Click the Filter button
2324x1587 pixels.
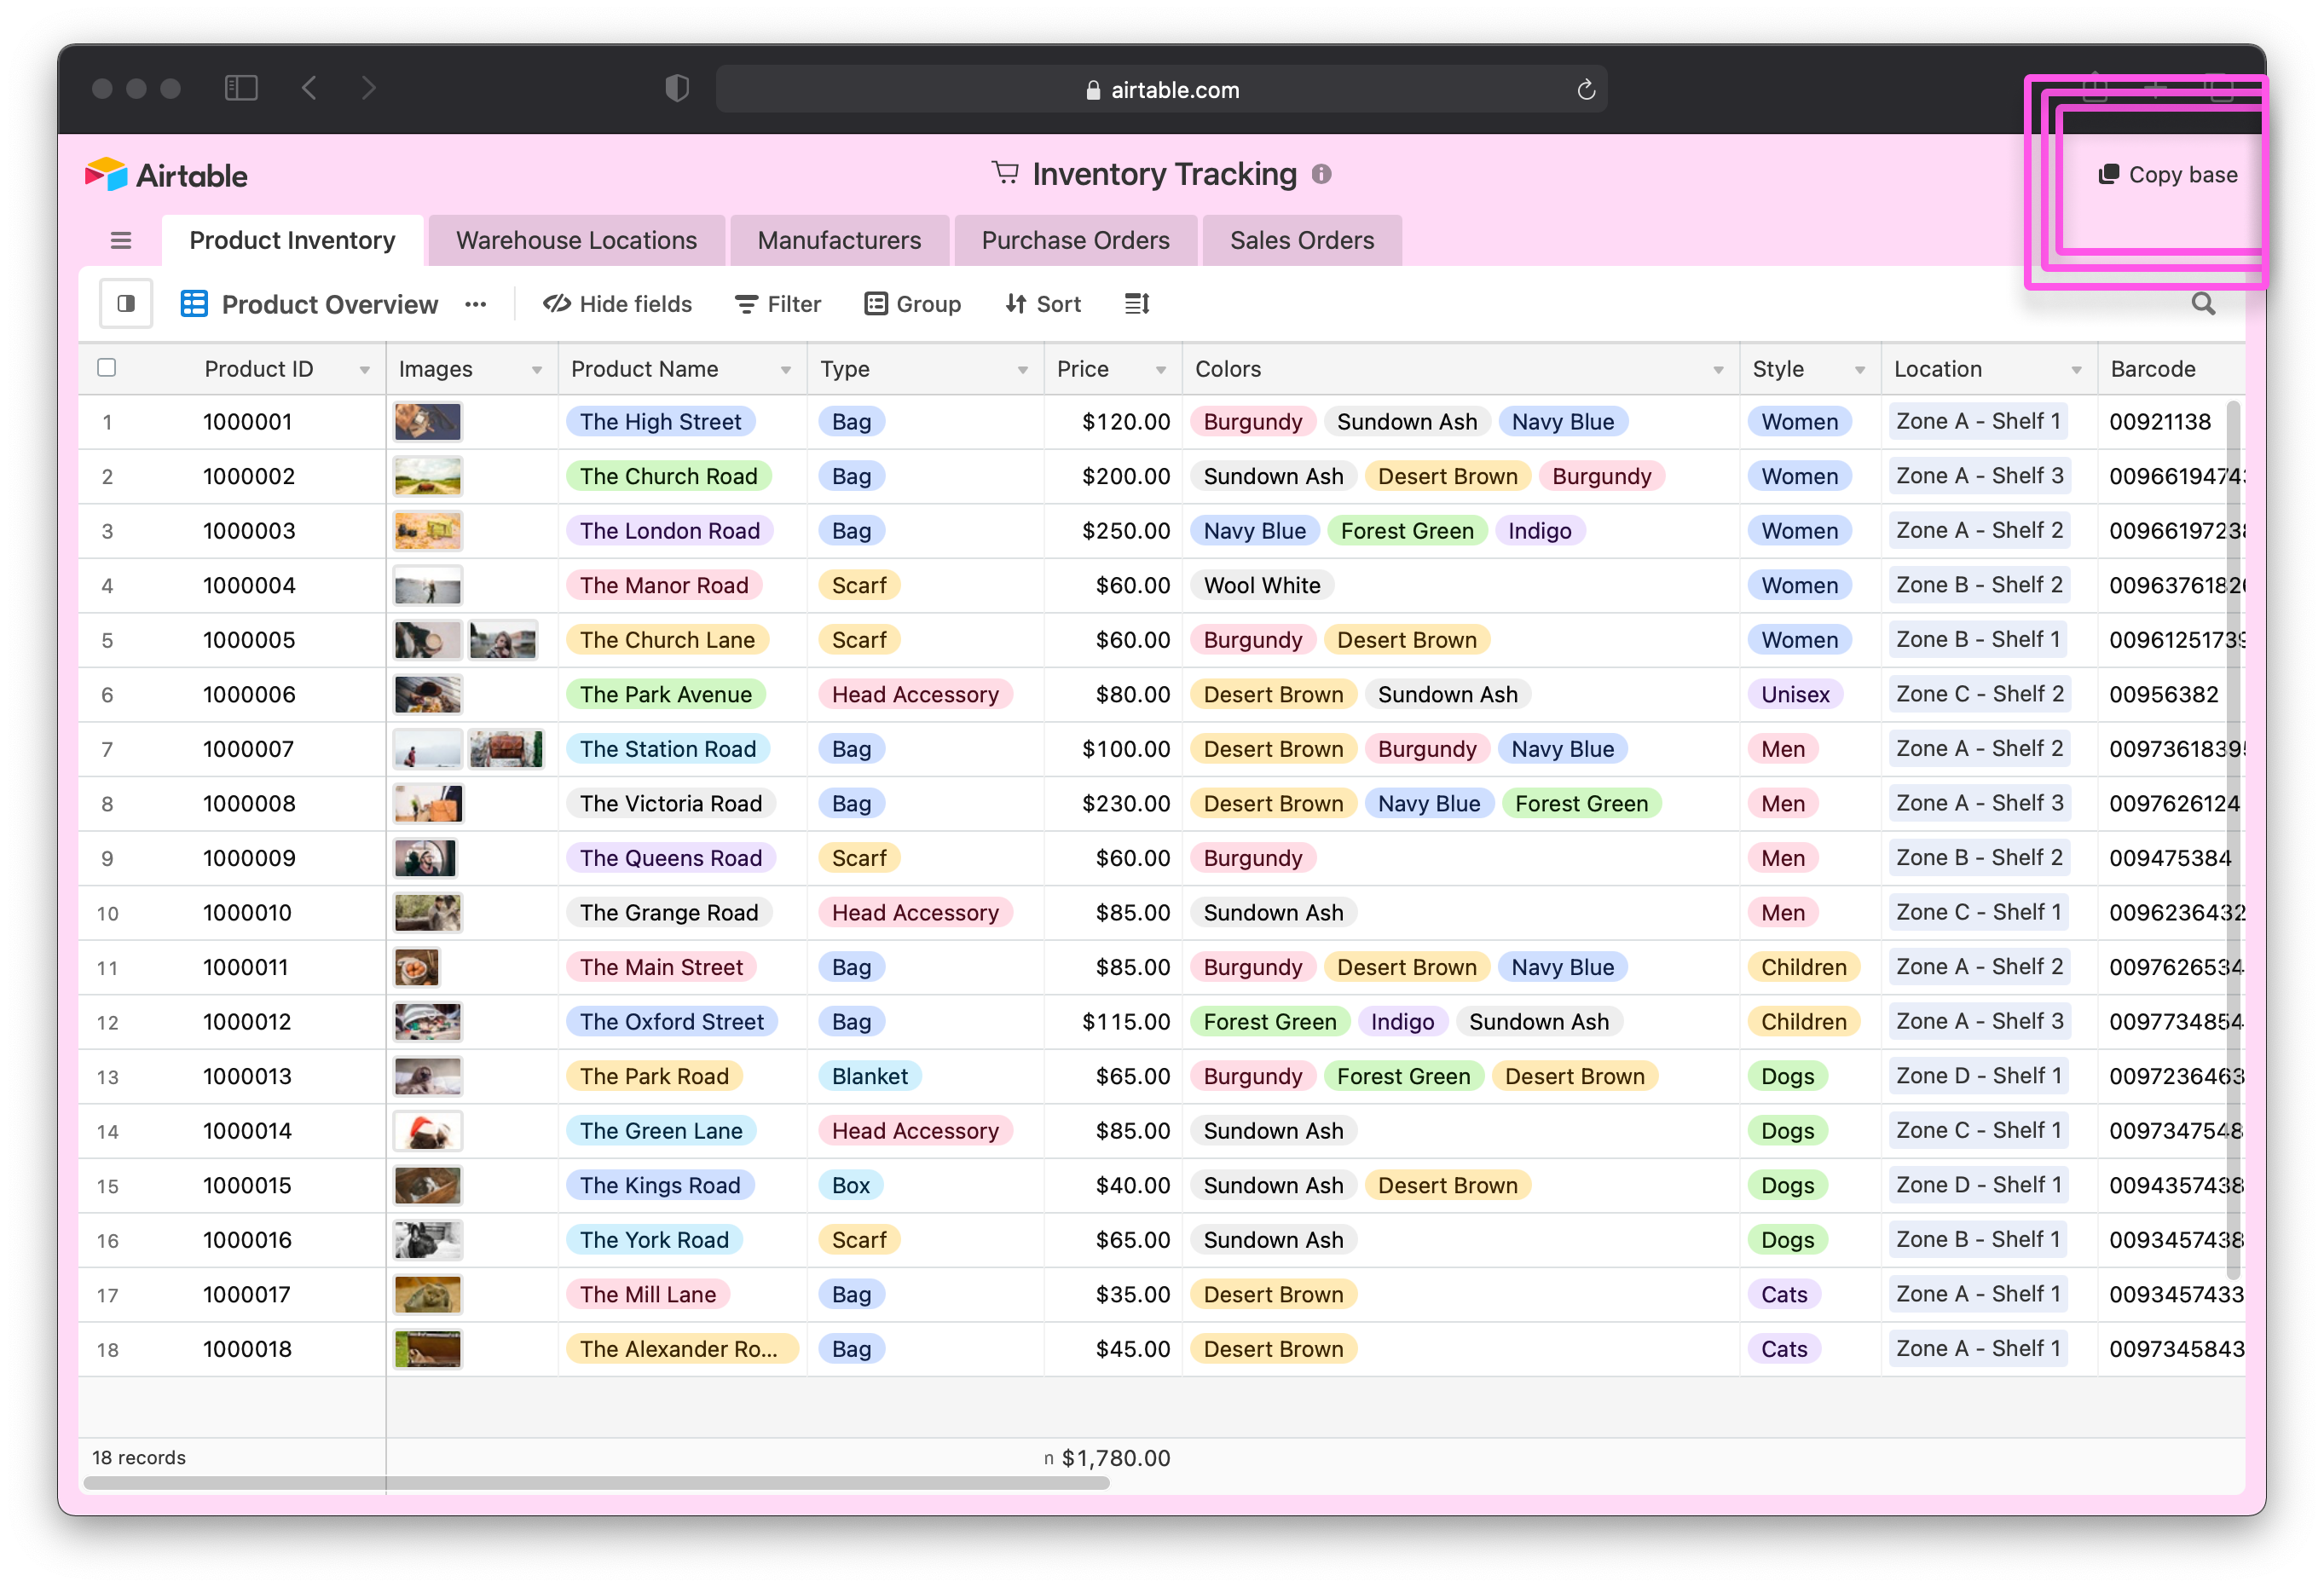778,304
